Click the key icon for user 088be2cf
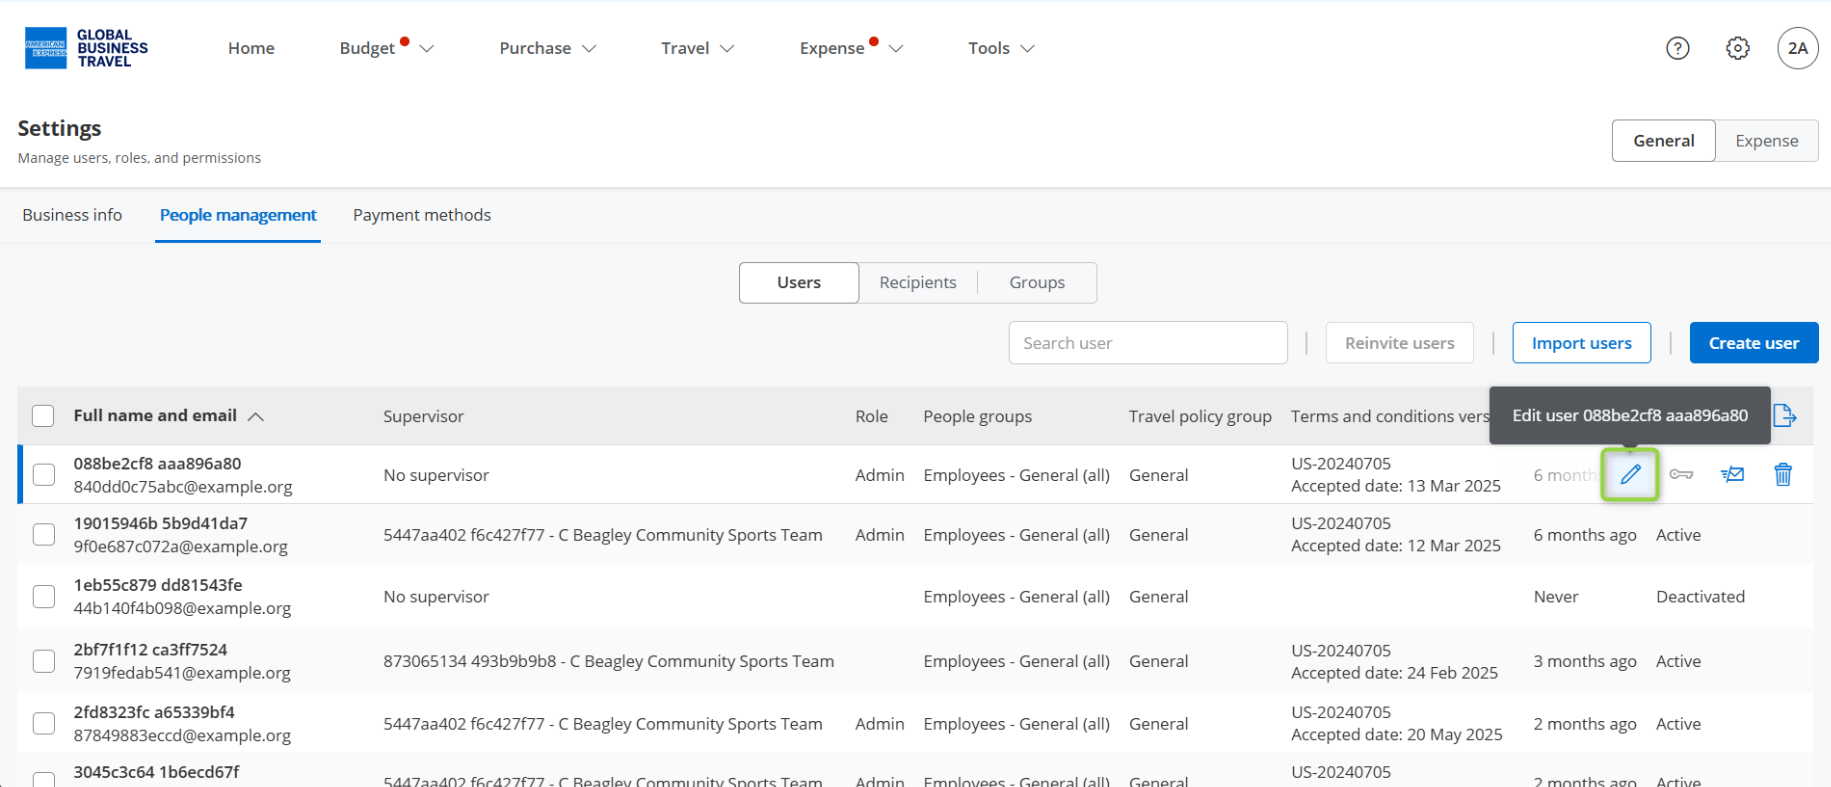This screenshot has width=1831, height=787. pos(1681,474)
